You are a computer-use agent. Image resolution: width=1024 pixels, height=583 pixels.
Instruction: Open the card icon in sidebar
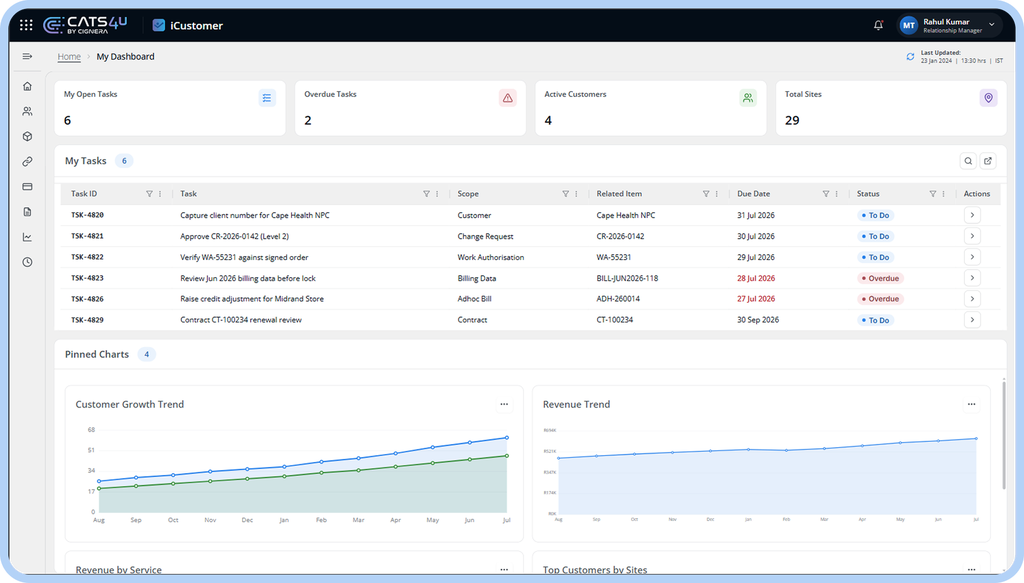coord(27,187)
